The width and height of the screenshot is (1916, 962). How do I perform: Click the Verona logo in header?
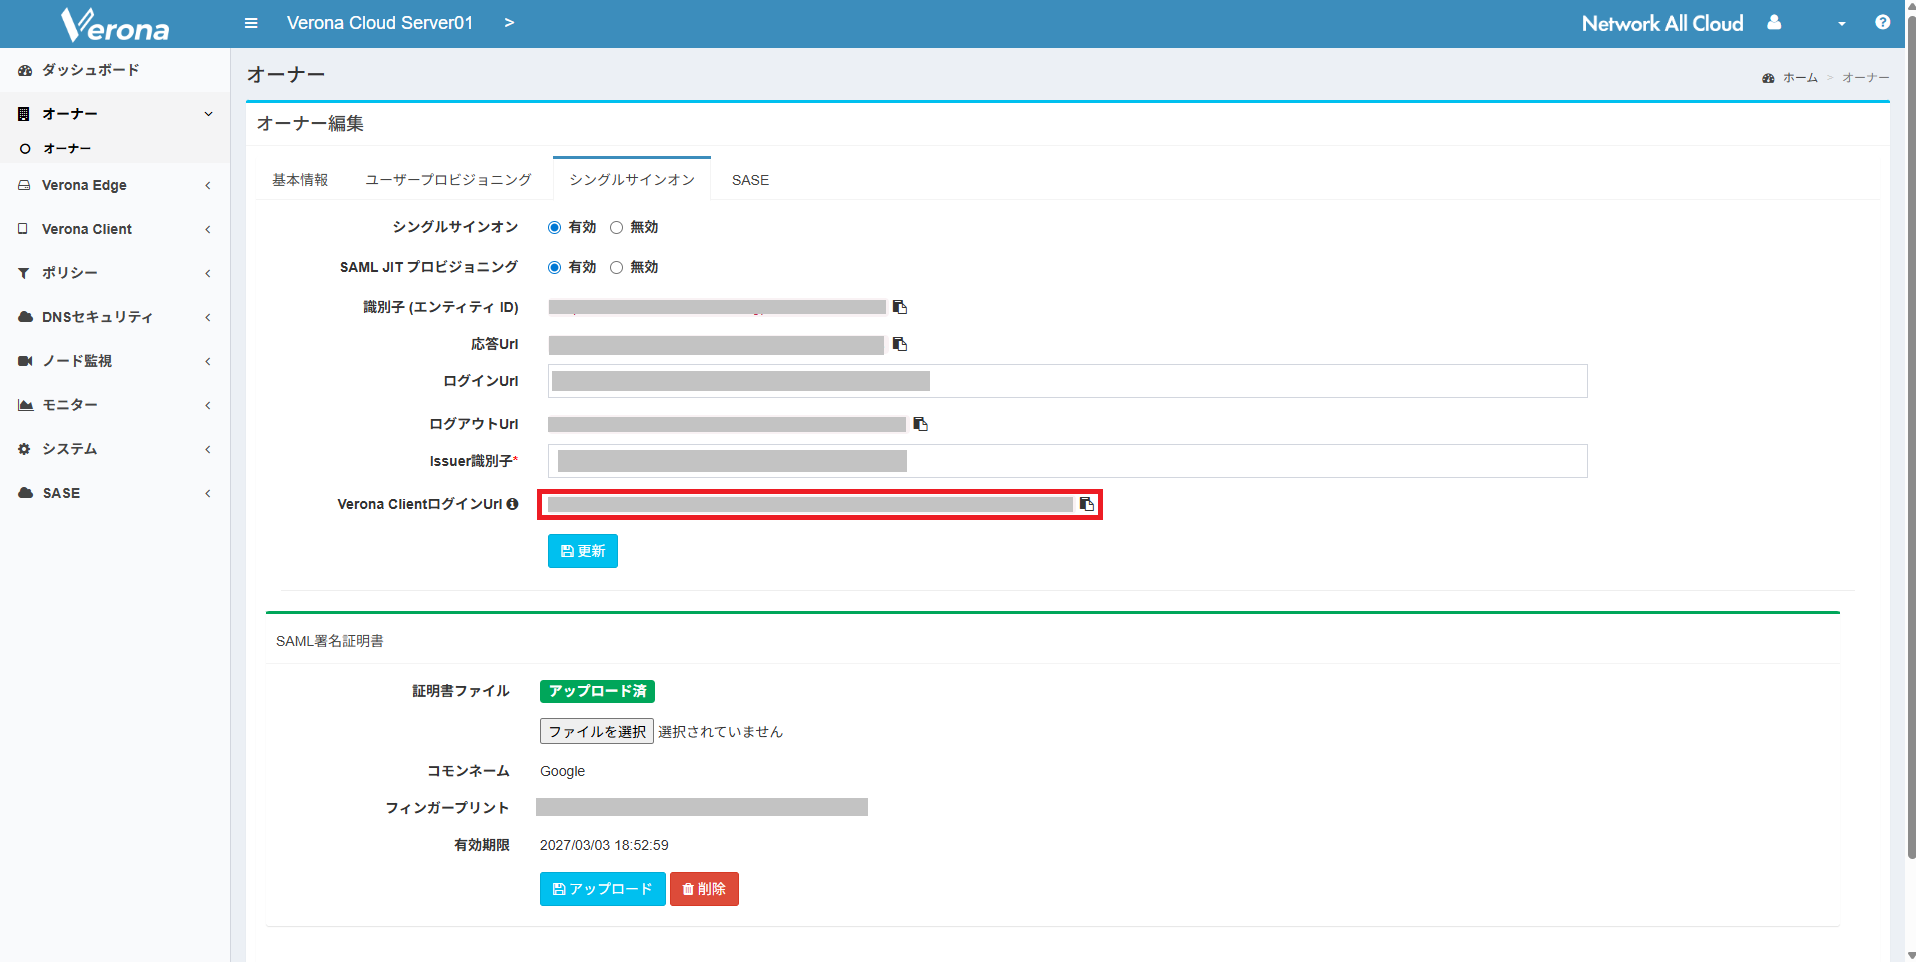click(115, 24)
